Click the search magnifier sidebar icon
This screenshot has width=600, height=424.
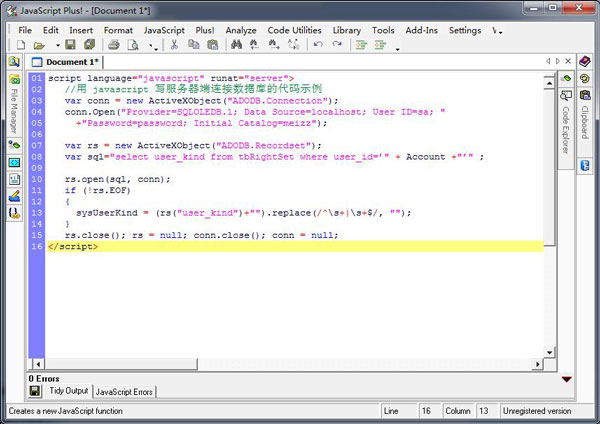tap(14, 61)
